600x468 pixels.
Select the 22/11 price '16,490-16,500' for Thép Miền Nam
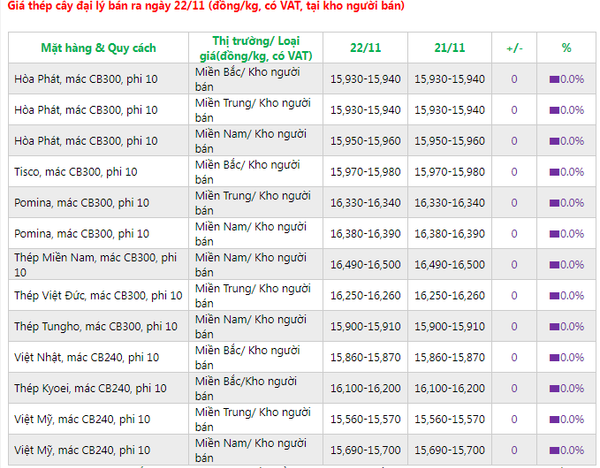click(365, 265)
